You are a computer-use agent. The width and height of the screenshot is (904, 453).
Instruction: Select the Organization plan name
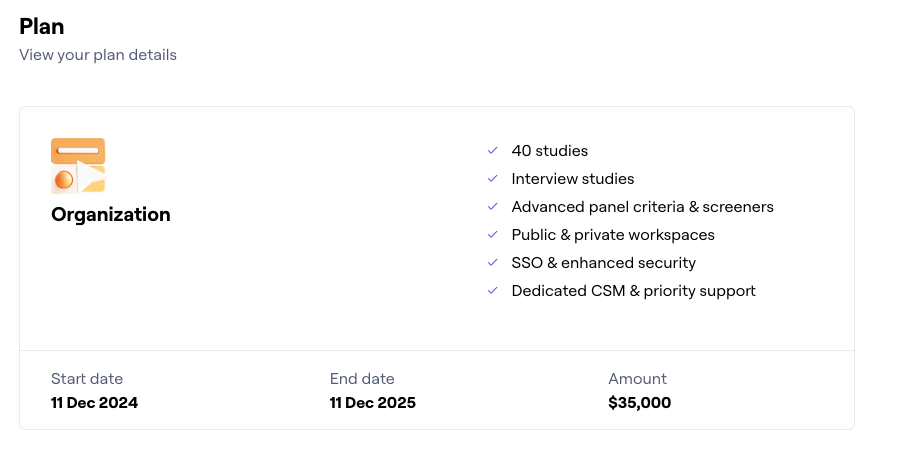(x=111, y=214)
